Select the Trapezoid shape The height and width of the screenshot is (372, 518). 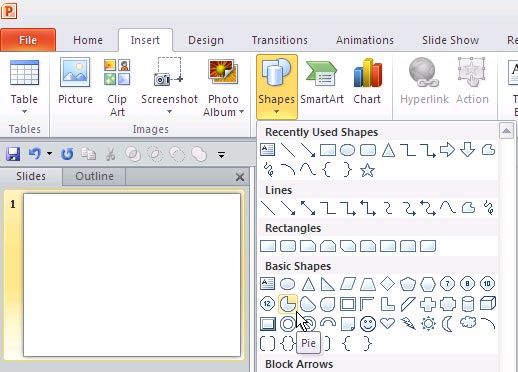click(x=368, y=284)
